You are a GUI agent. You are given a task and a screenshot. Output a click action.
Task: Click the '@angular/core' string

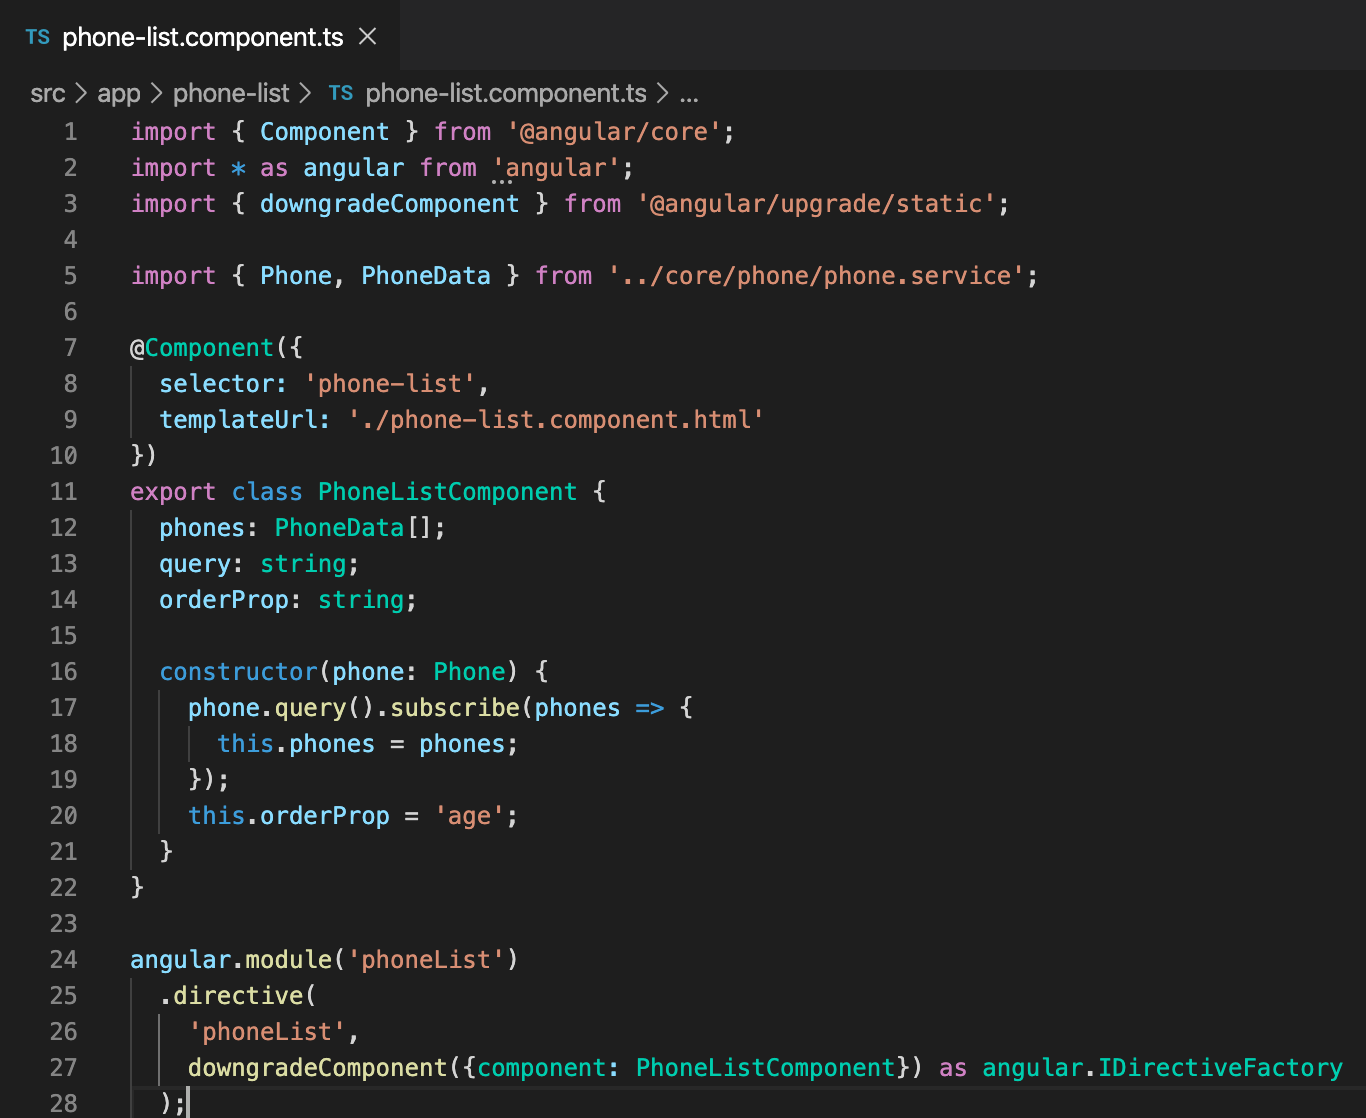pos(614,132)
